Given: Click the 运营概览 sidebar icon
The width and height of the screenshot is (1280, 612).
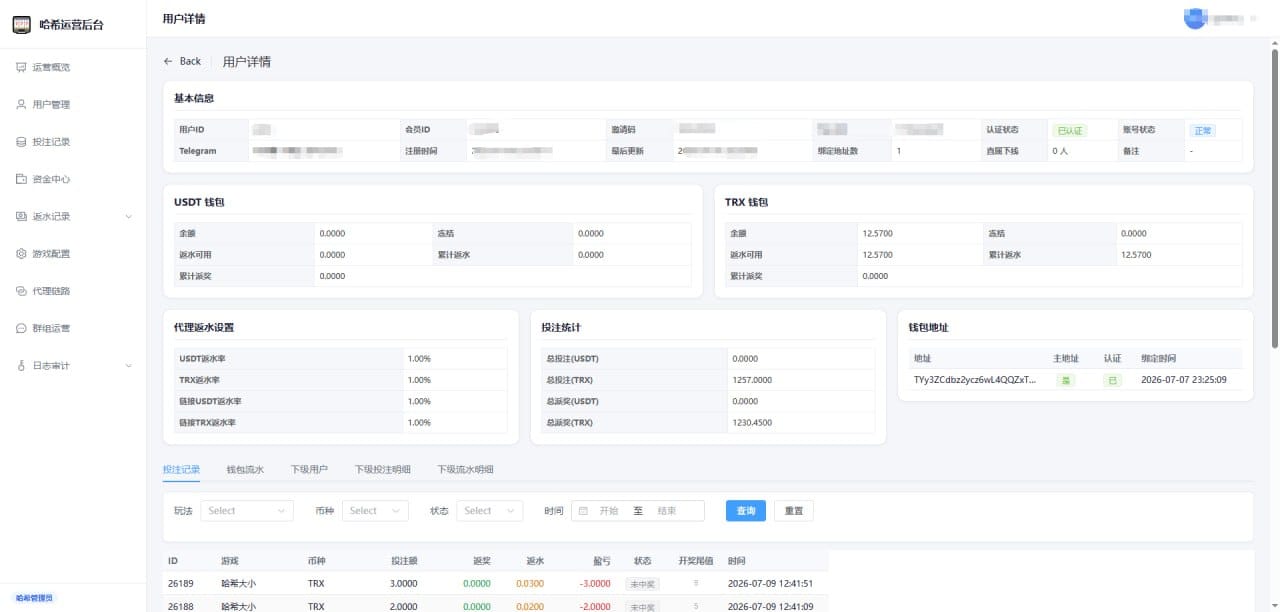Looking at the screenshot, I should click(x=21, y=67).
